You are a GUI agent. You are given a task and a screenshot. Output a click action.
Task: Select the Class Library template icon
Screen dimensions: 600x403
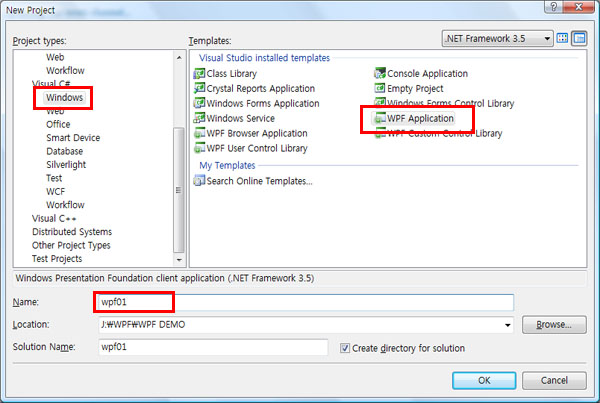(x=199, y=73)
